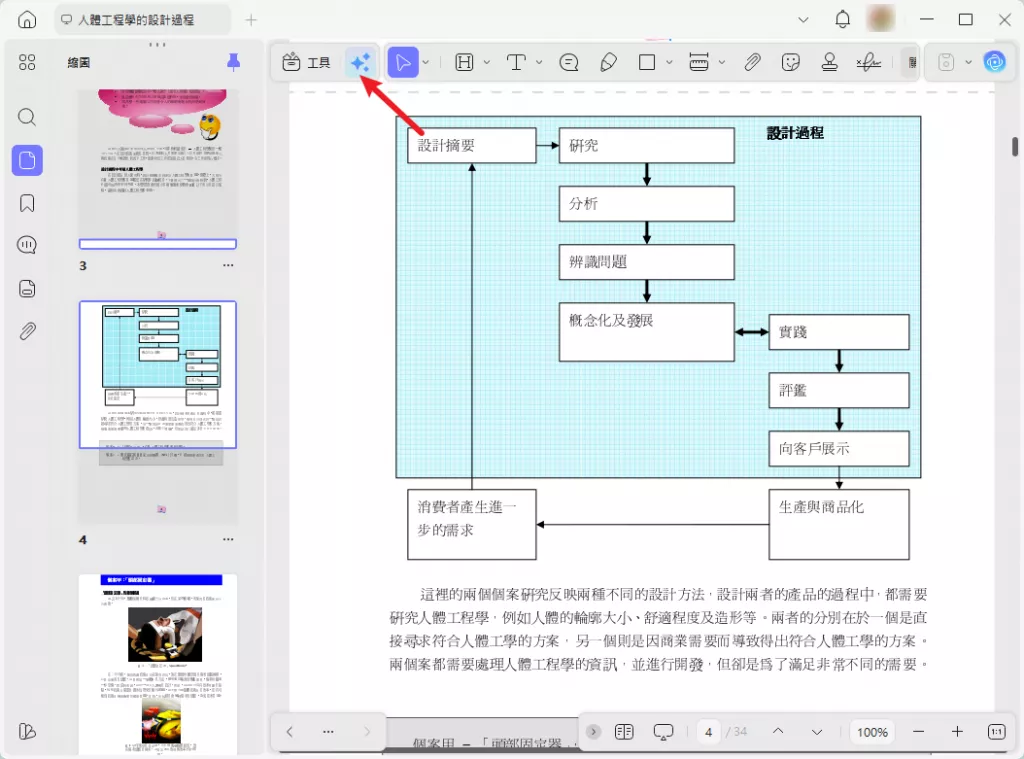1024x759 pixels.
Task: Expand the cursor tool dropdown arrow
Action: pos(426,63)
